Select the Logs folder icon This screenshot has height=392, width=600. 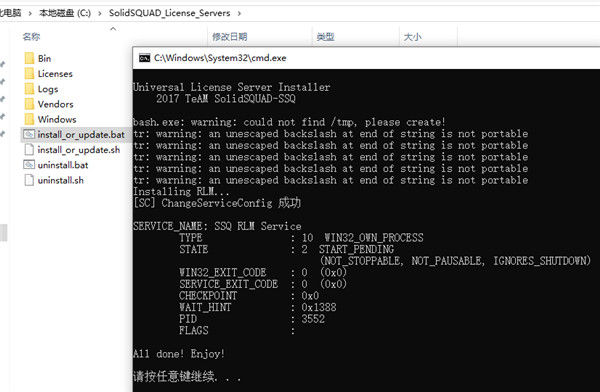tap(29, 89)
